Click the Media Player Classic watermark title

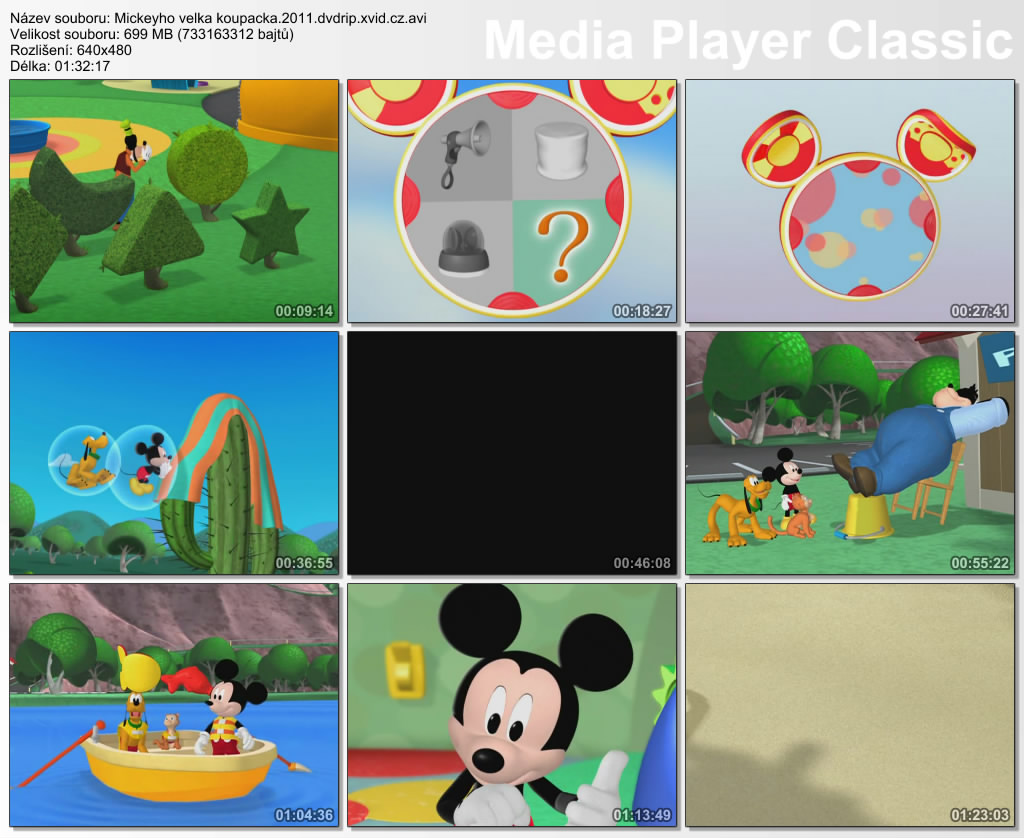(748, 40)
